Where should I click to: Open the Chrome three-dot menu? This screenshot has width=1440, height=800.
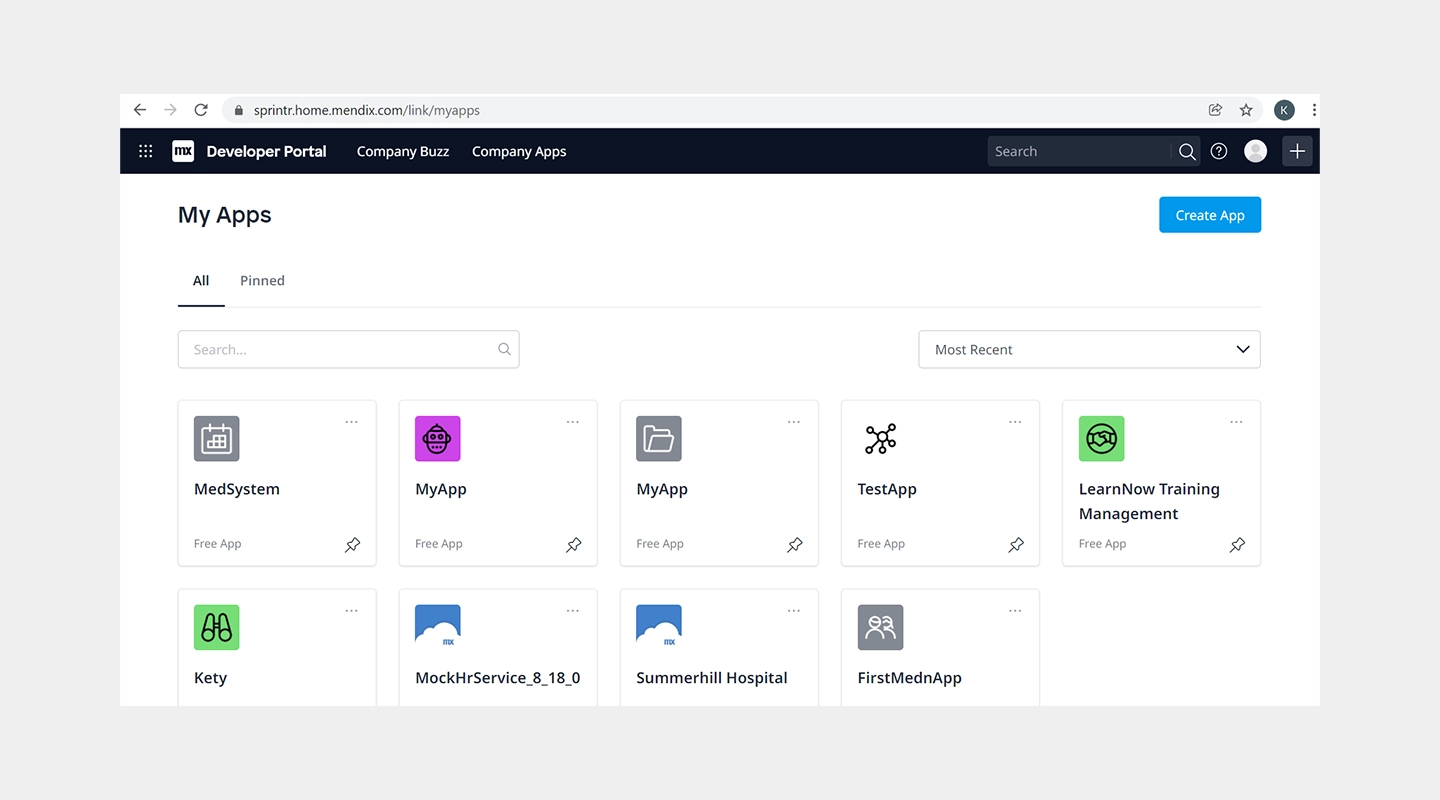1313,110
